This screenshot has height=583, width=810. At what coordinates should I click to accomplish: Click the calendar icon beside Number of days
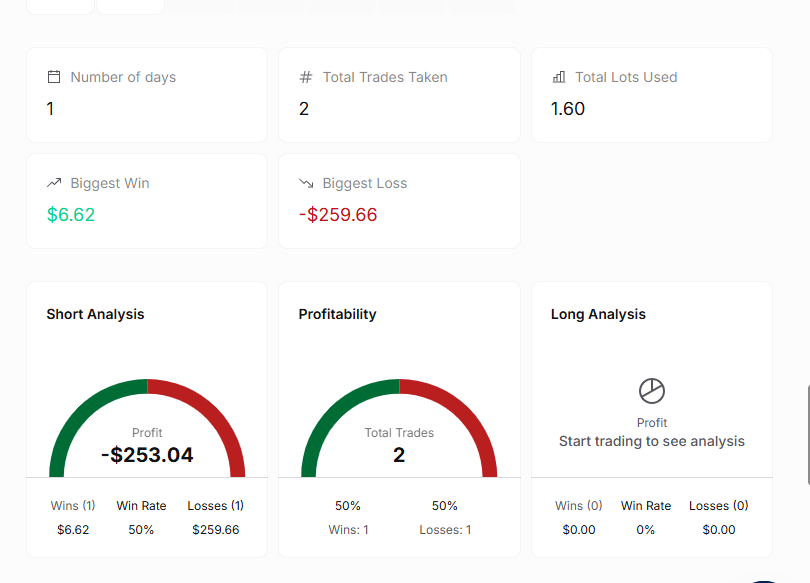pos(54,77)
